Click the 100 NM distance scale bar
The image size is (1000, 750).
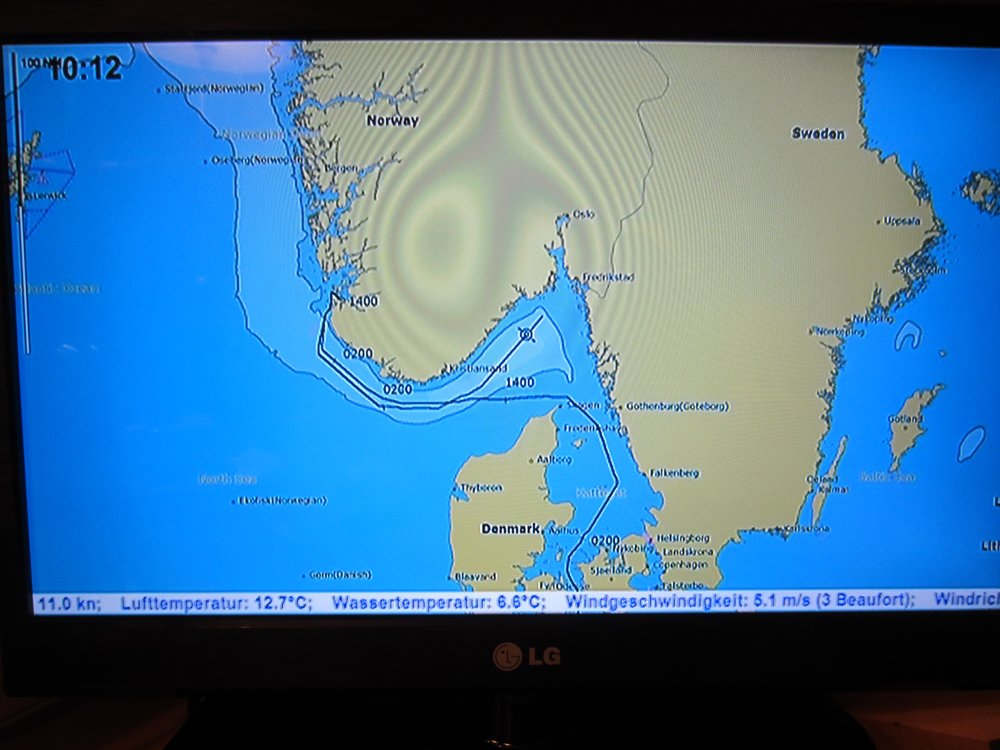coord(27,200)
